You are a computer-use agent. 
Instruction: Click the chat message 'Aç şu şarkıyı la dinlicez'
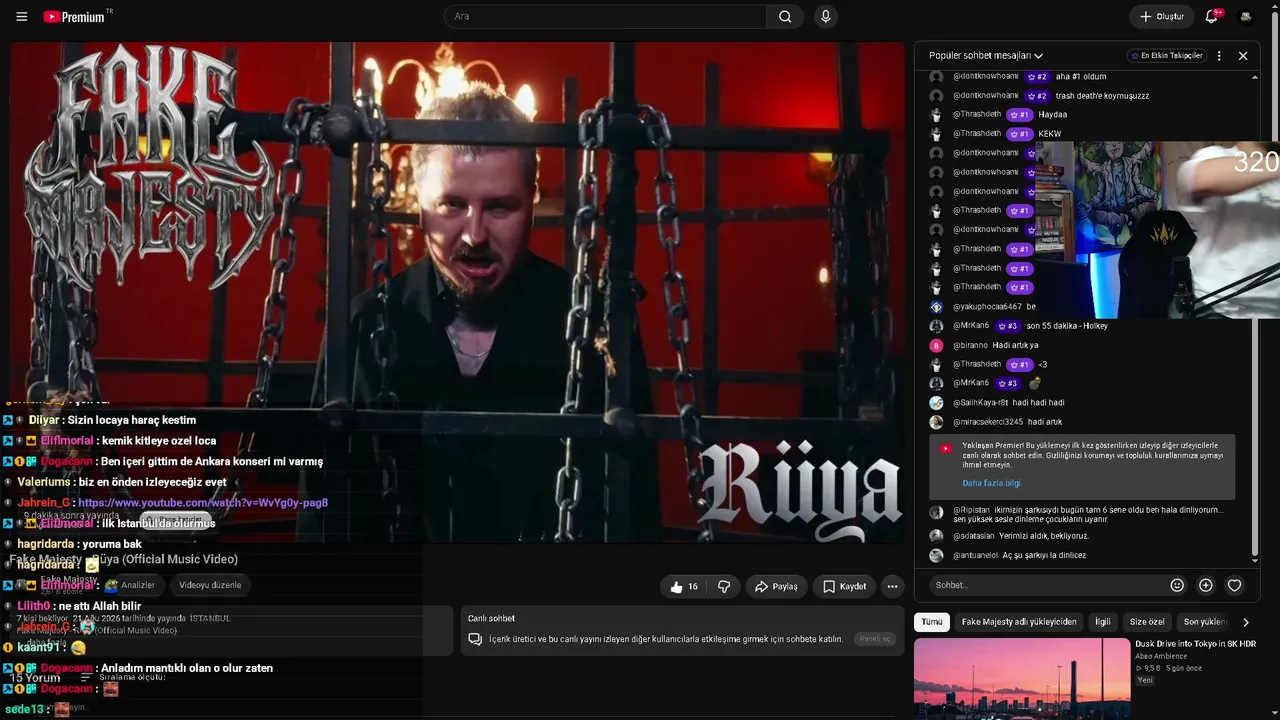[1044, 555]
